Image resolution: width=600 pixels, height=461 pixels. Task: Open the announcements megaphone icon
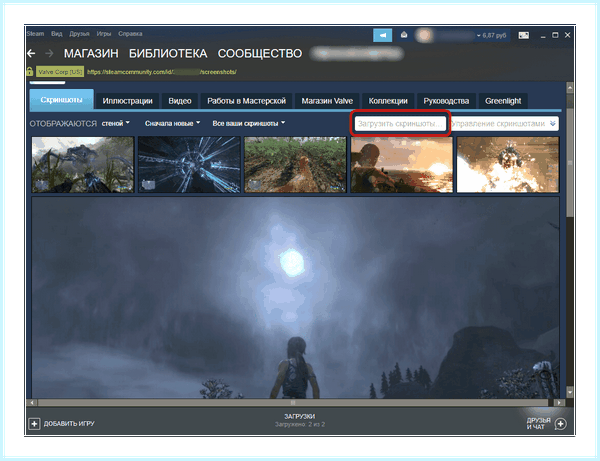pyautogui.click(x=382, y=35)
